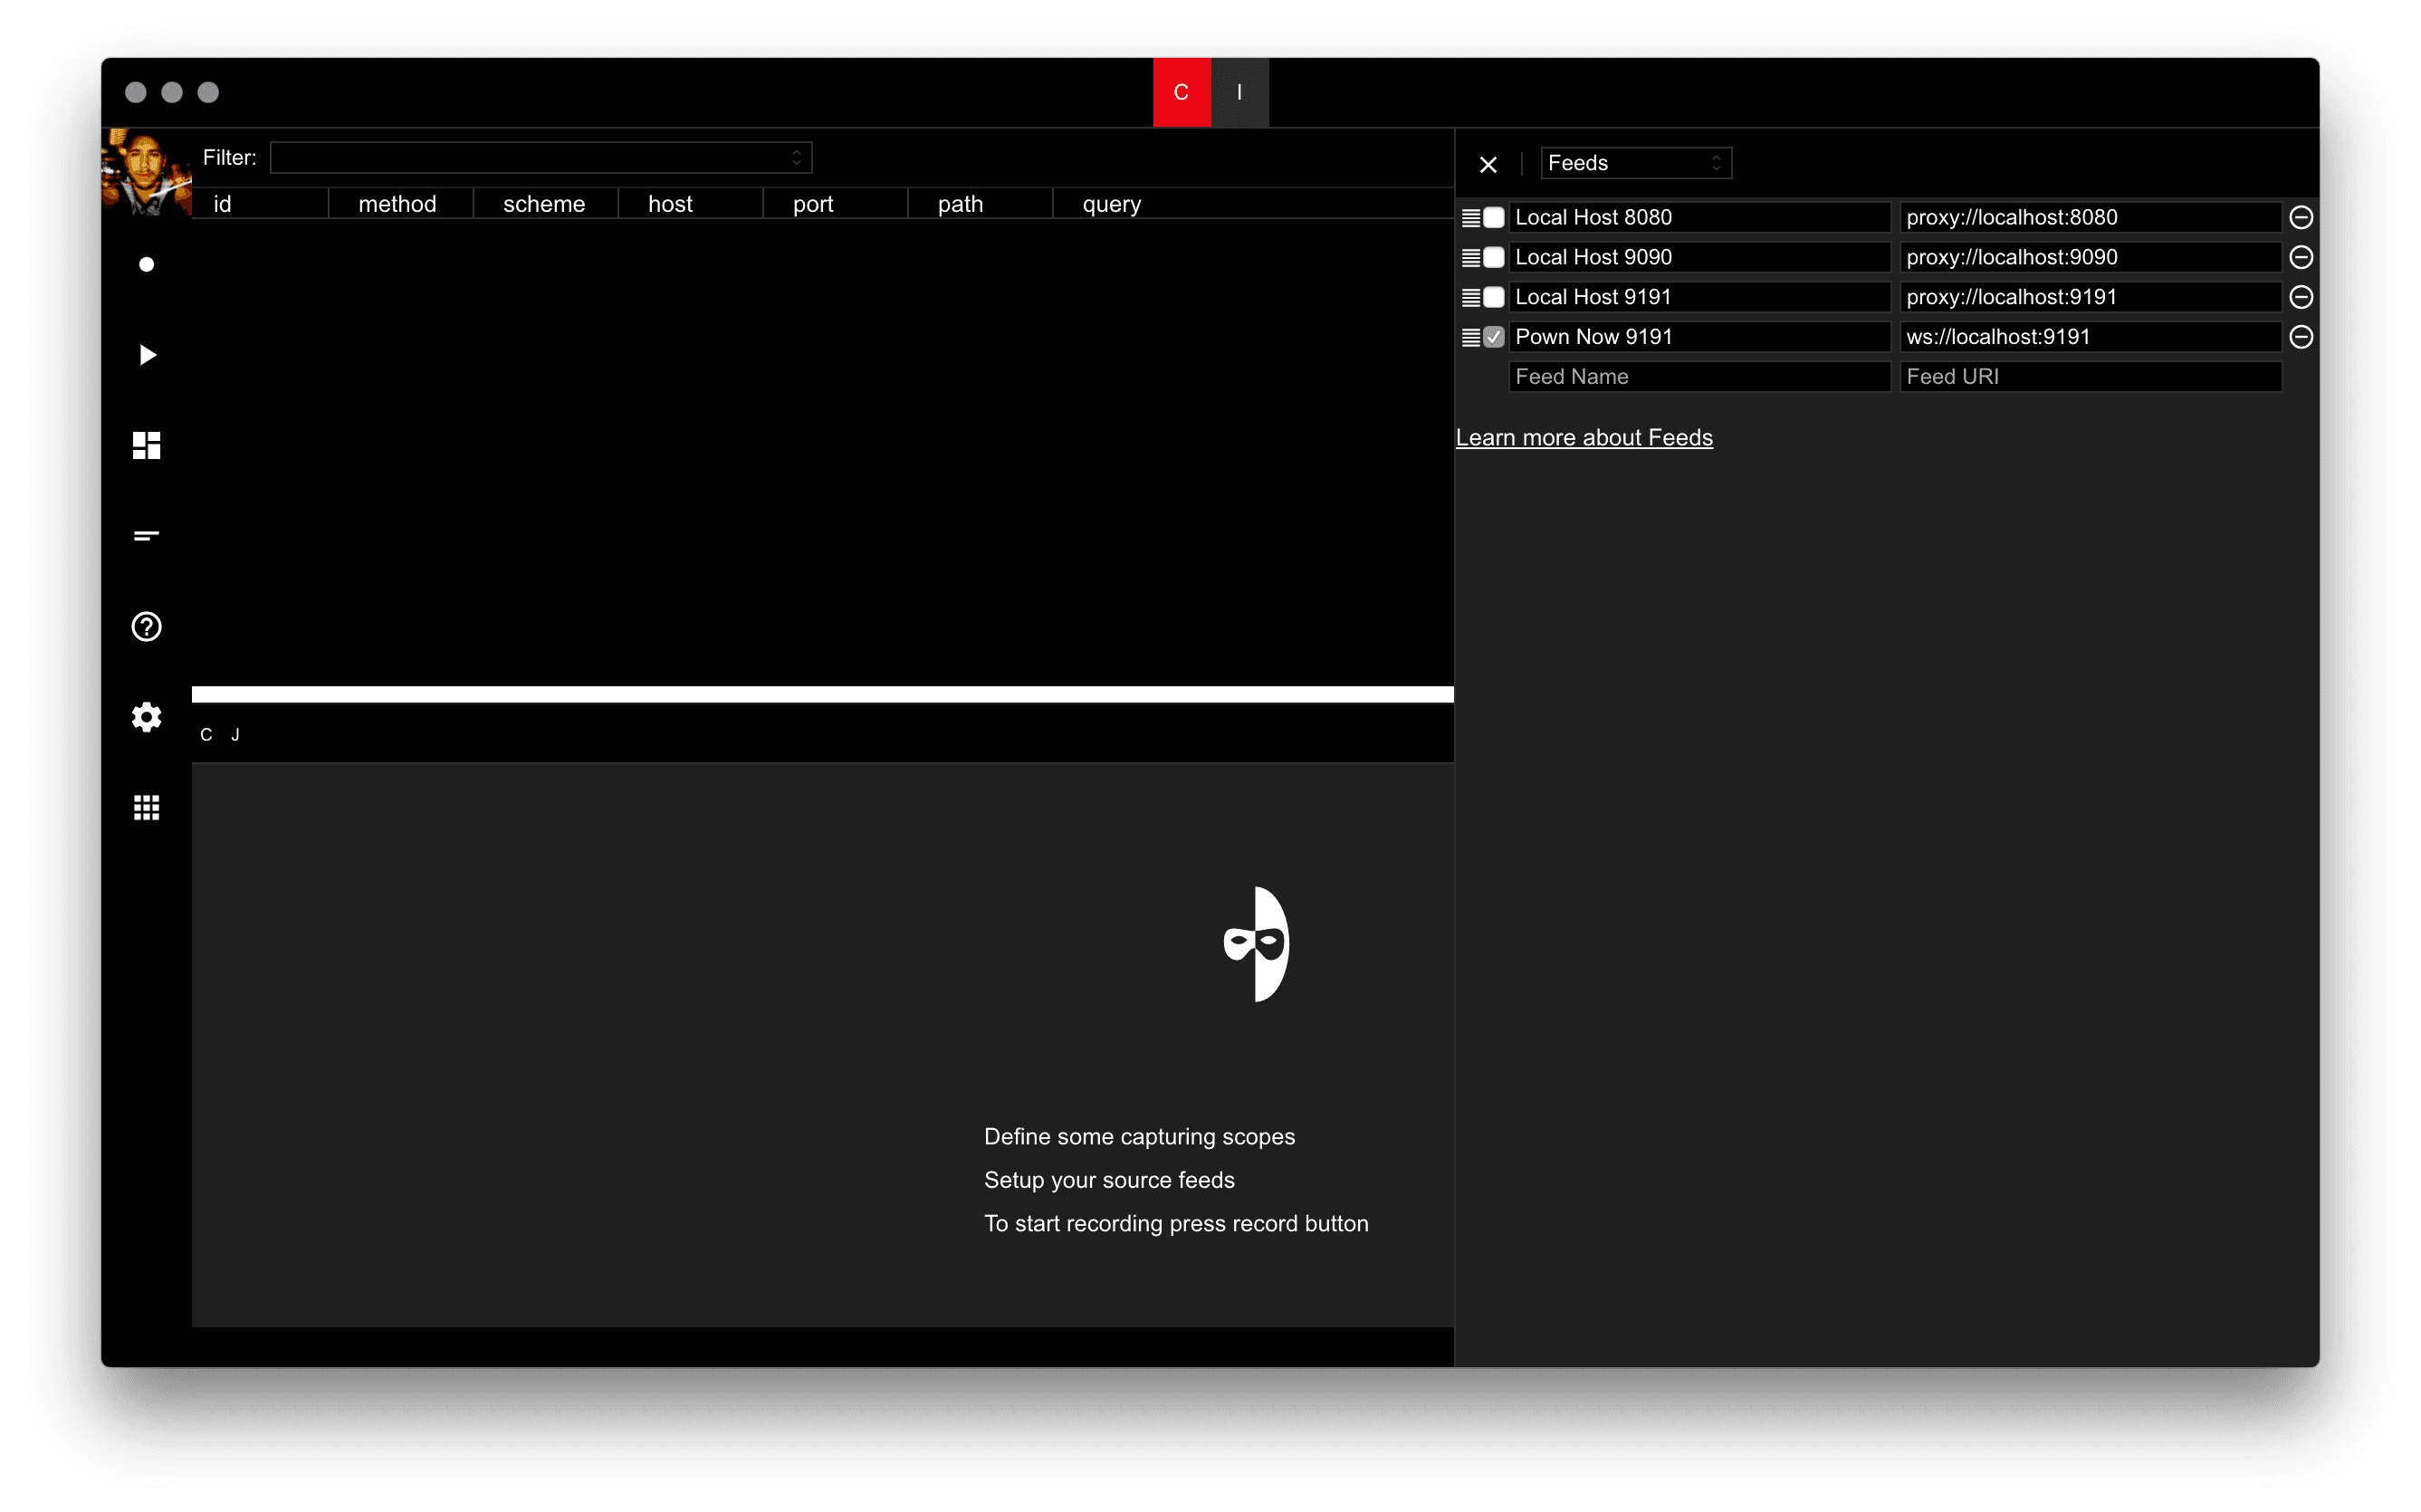Open the dashboard layout icon in sidebar
This screenshot has height=1512, width=2421.
click(x=147, y=445)
